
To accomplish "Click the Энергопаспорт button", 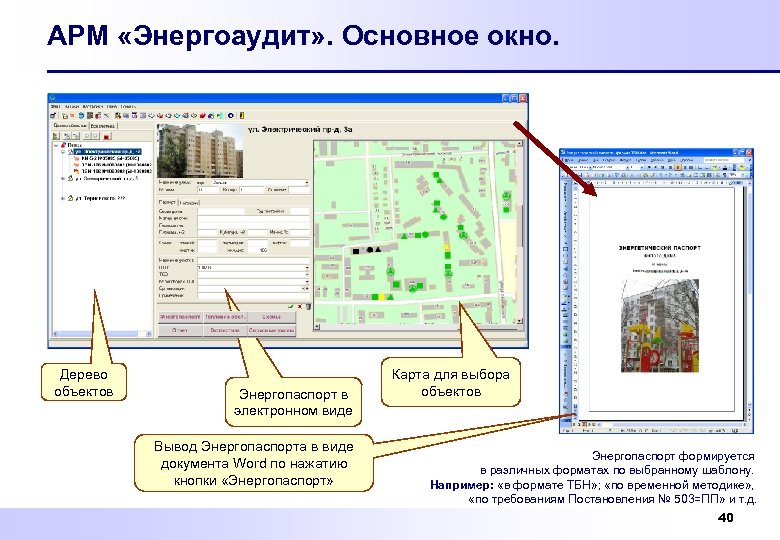I will pyautogui.click(x=180, y=317).
